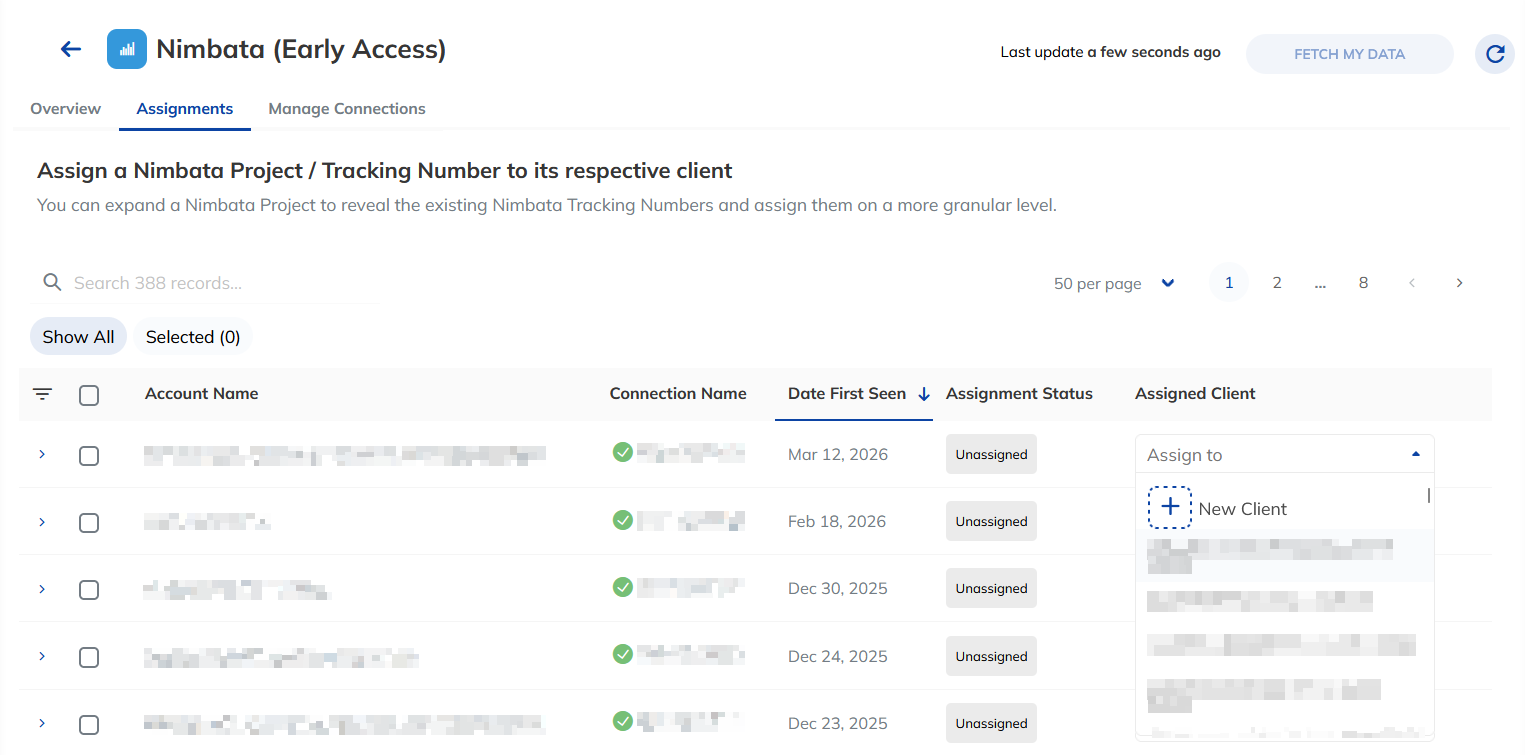Click the Unassigned badge in Mar 12, 2026 row
Viewport: 1525px width, 755px height.
coord(991,454)
